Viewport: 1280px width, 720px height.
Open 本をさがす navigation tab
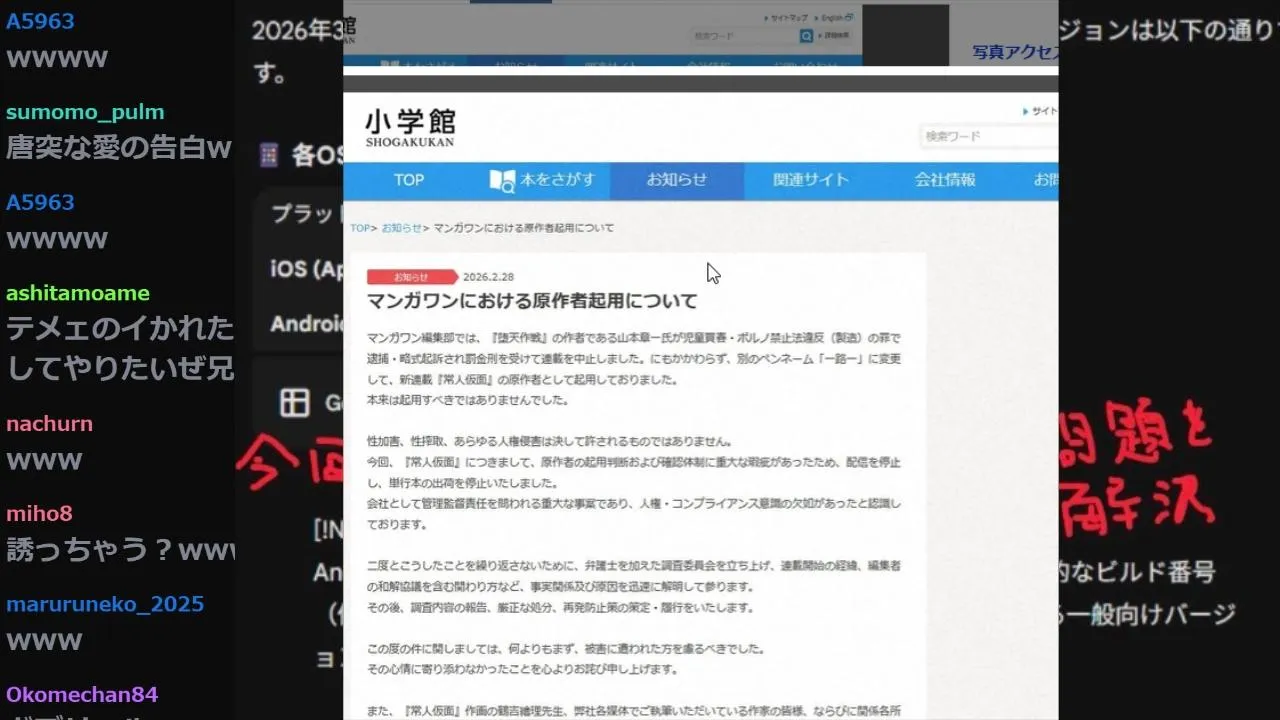542,181
